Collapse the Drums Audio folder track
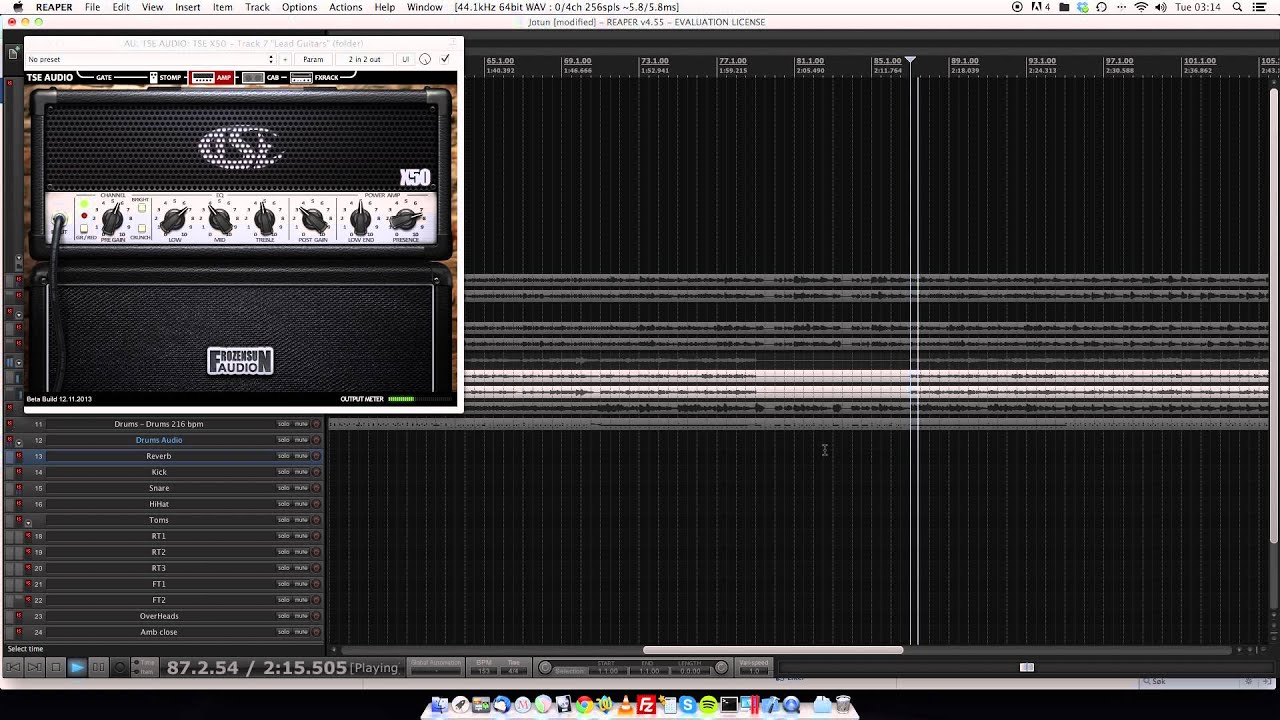Screen dimensions: 1280x720 tap(19, 442)
